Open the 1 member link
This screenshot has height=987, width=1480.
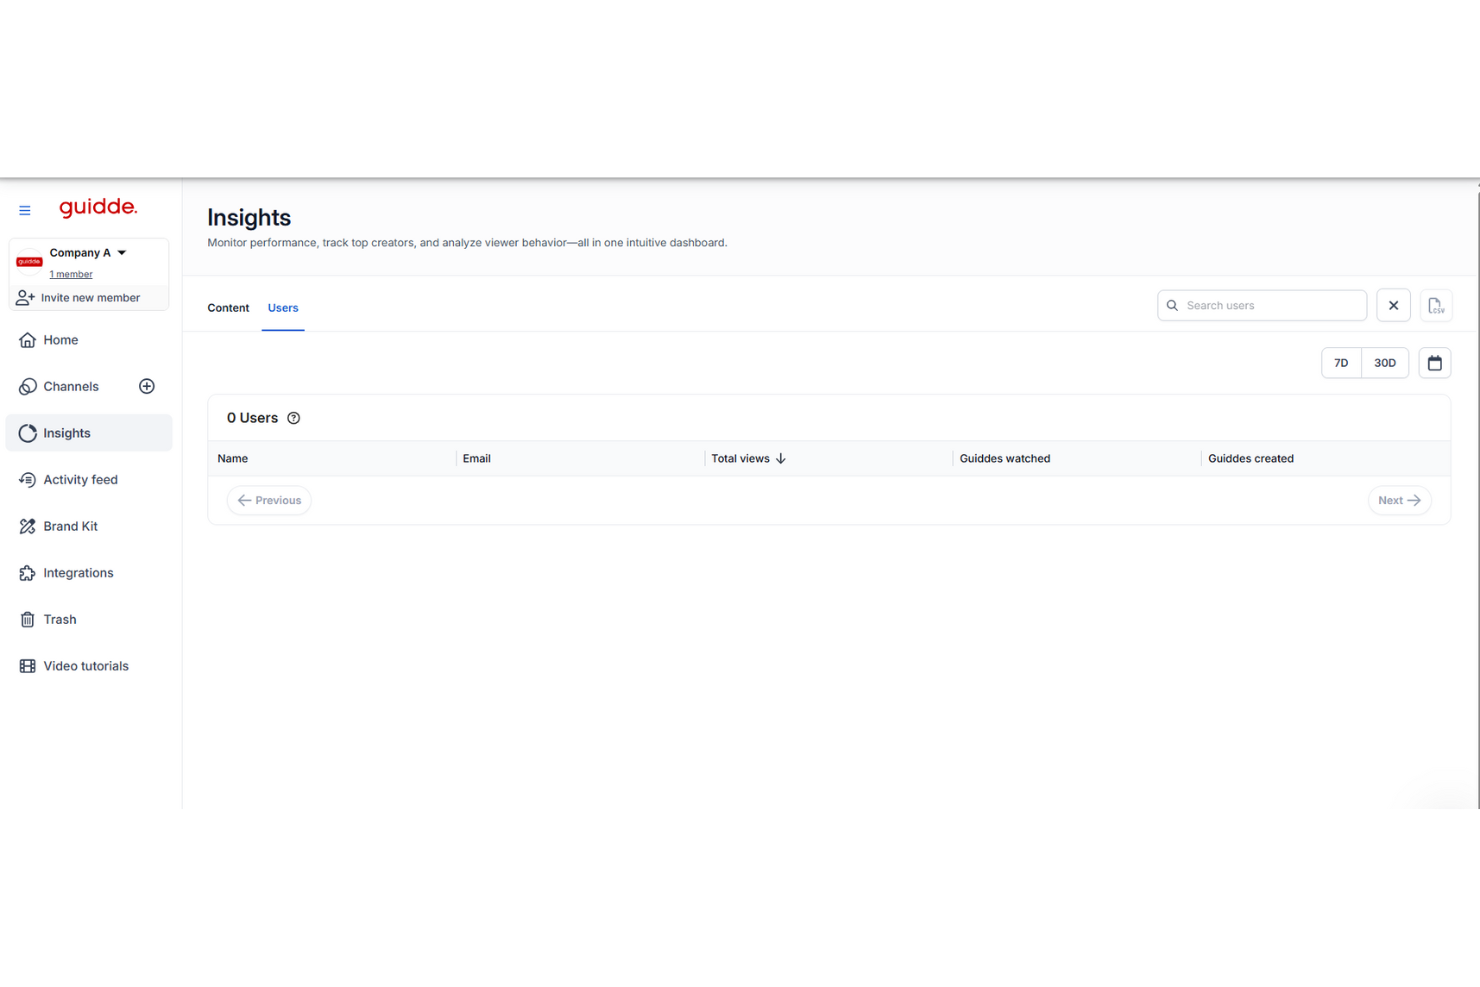click(x=71, y=274)
